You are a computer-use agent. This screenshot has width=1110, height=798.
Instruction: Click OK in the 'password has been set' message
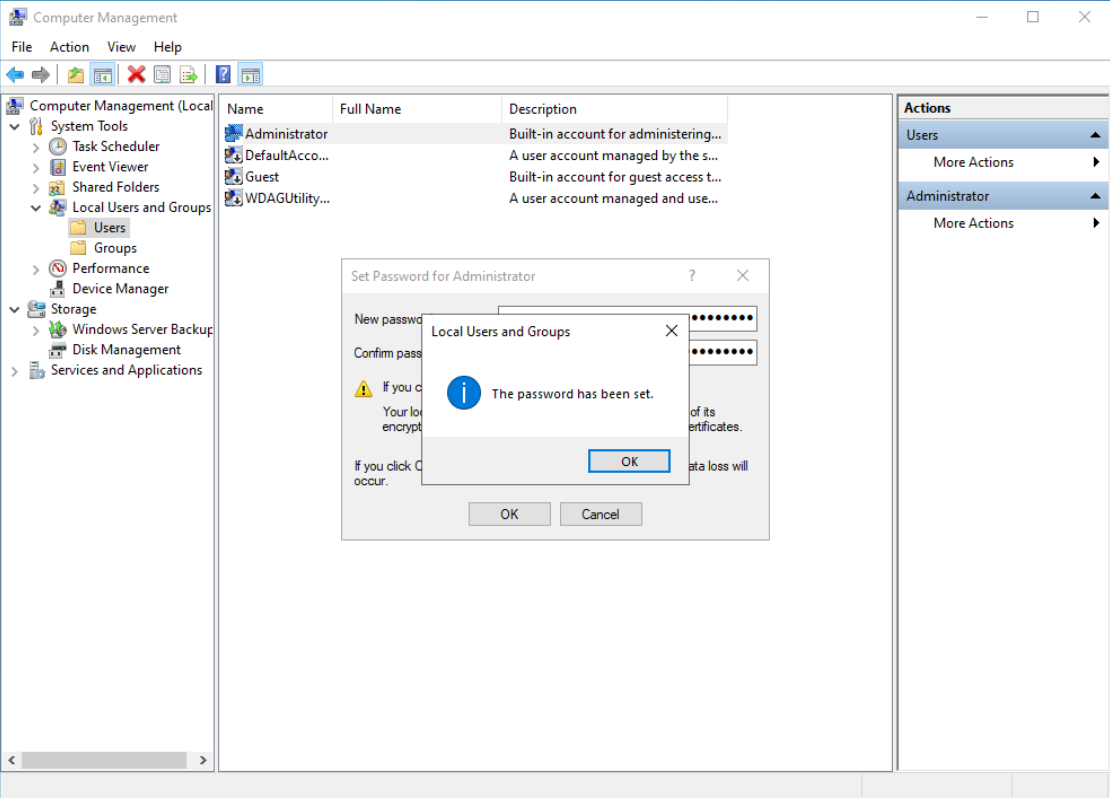pyautogui.click(x=629, y=462)
